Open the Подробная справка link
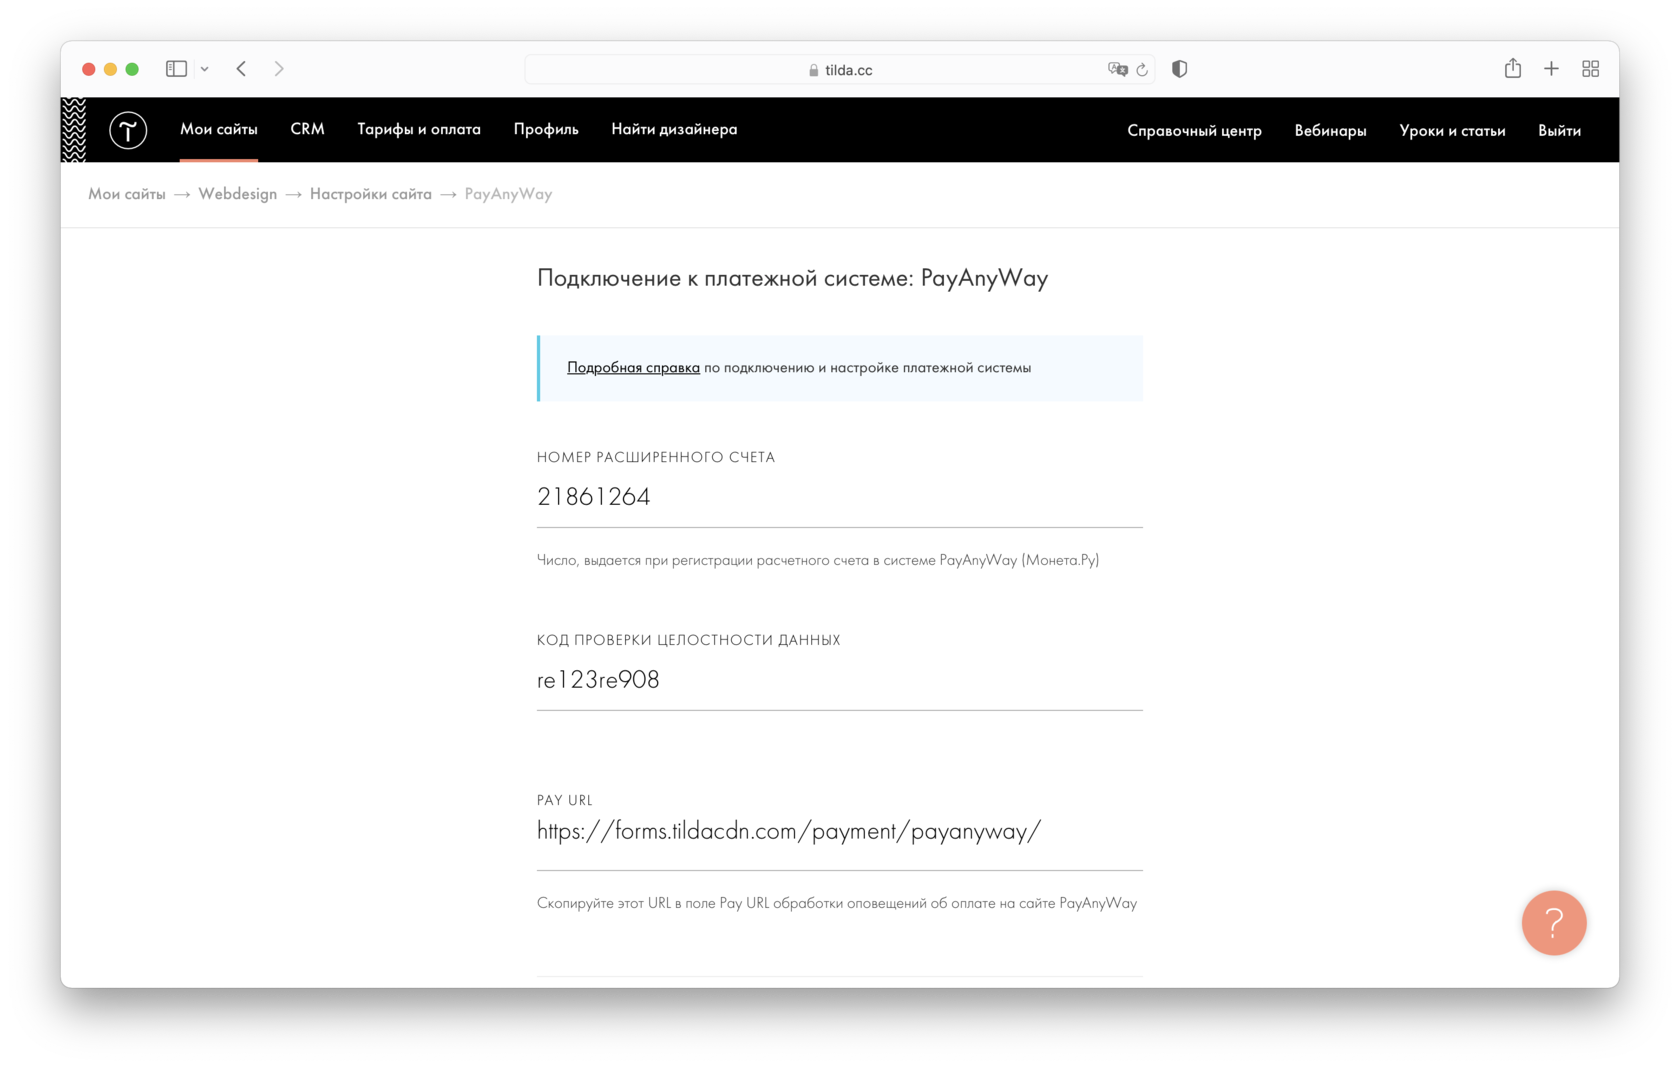 click(633, 367)
